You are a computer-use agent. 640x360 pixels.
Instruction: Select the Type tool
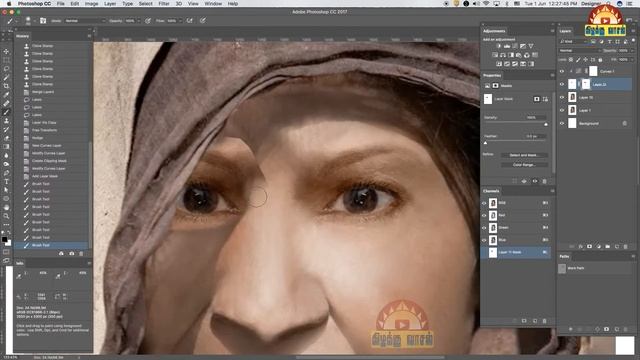(6, 182)
